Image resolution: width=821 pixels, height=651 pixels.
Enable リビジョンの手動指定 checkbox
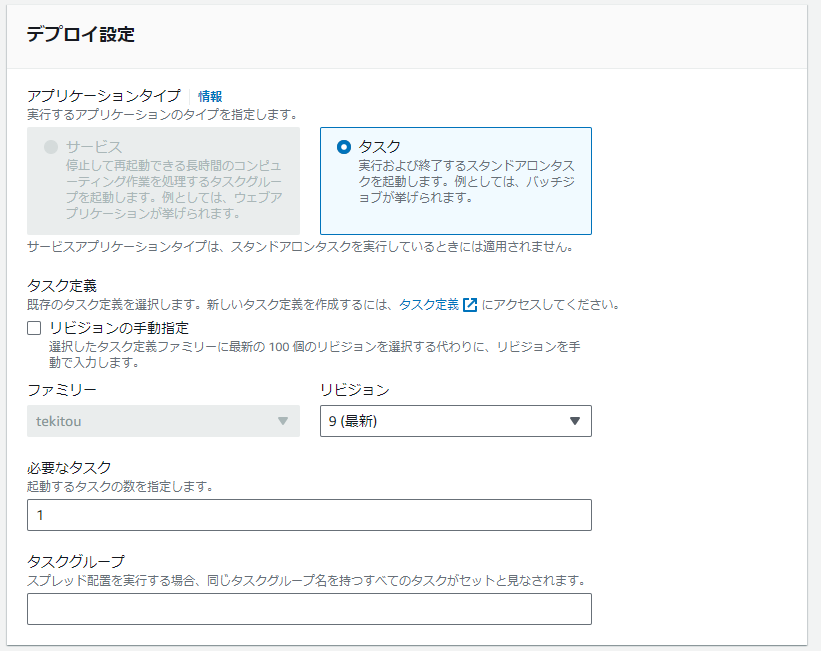click(34, 328)
